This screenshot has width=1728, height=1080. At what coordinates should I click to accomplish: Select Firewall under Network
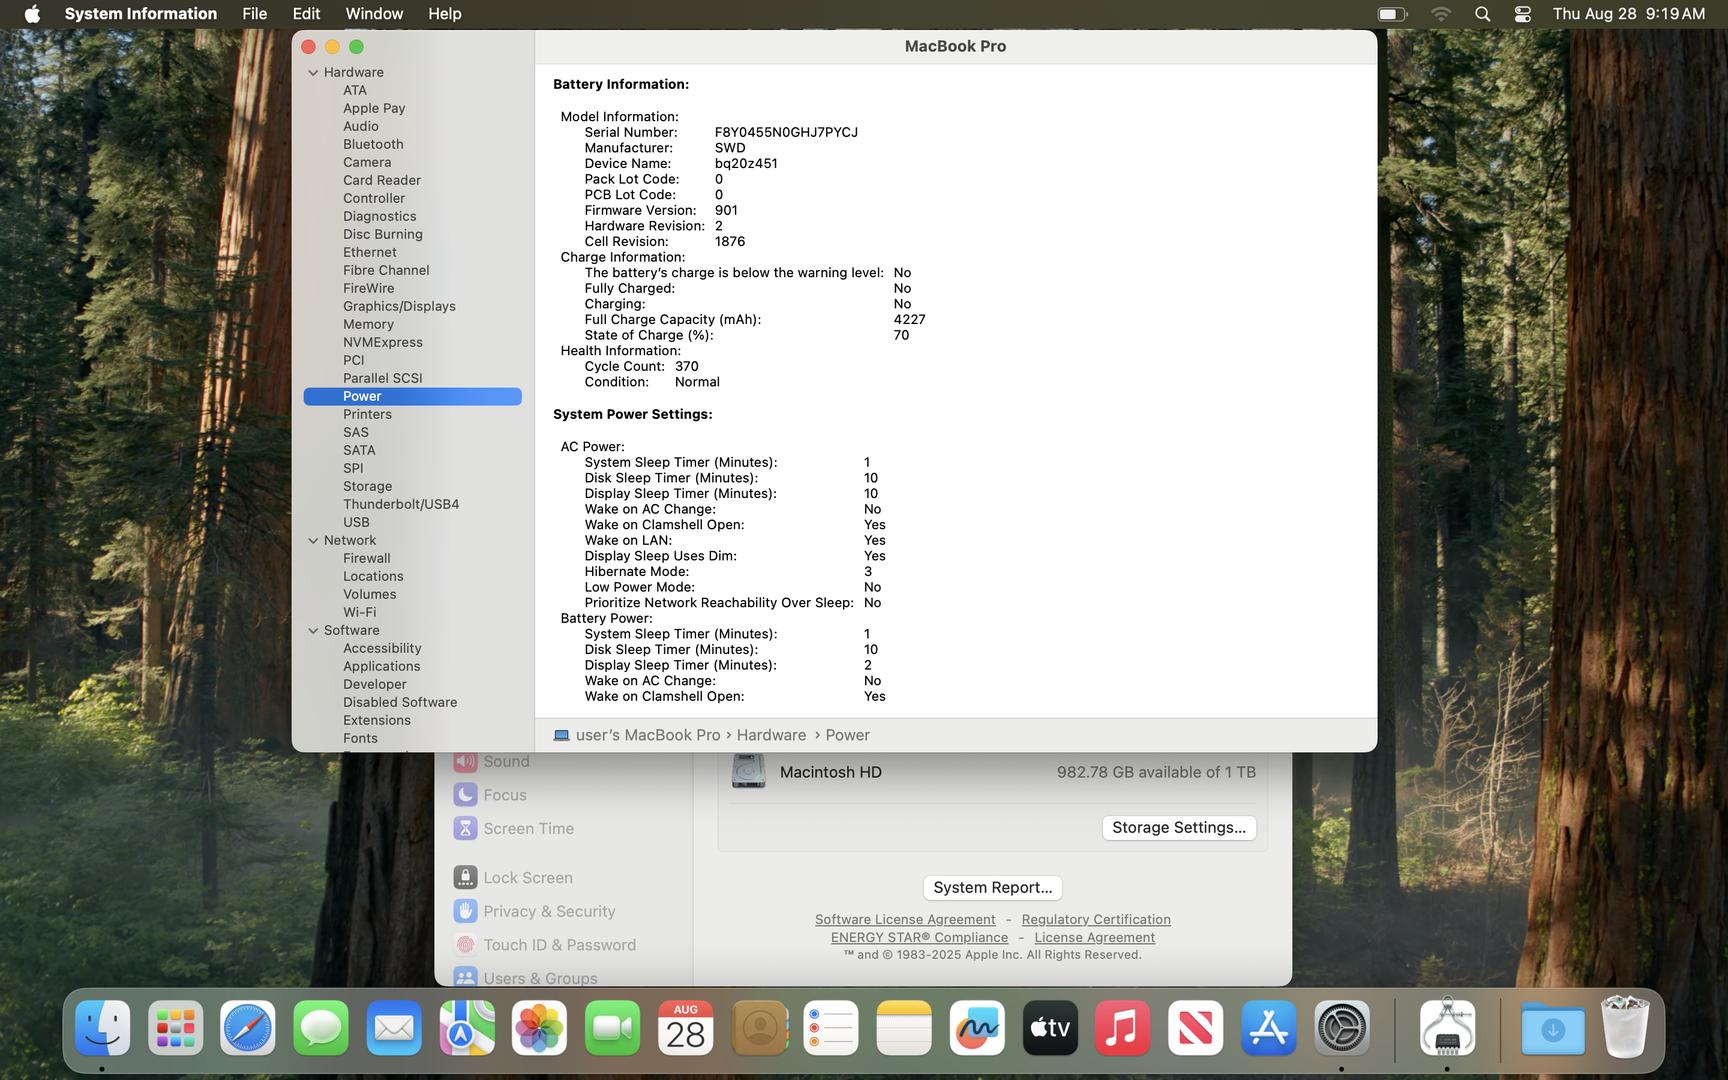[367, 558]
